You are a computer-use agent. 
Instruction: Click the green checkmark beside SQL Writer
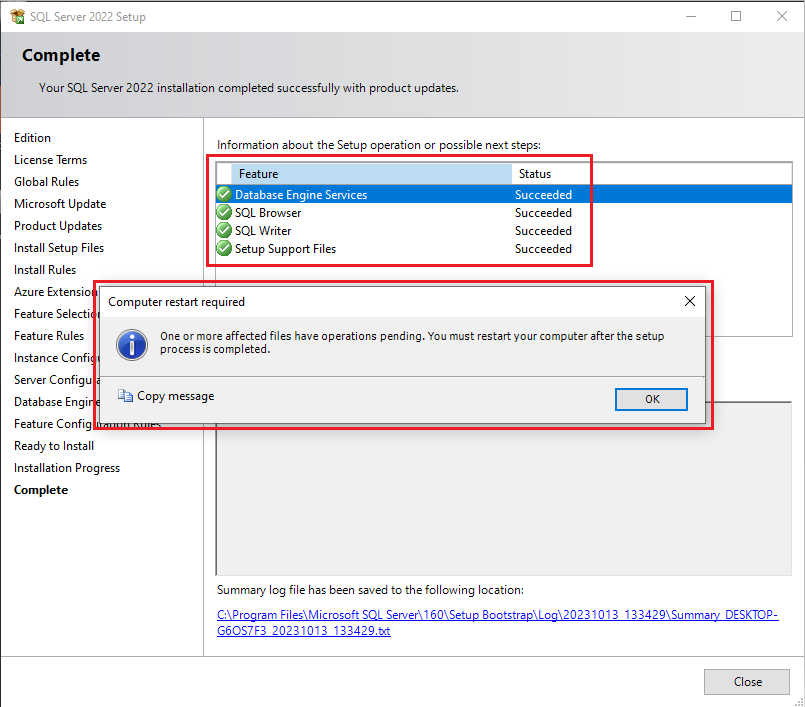[x=224, y=231]
